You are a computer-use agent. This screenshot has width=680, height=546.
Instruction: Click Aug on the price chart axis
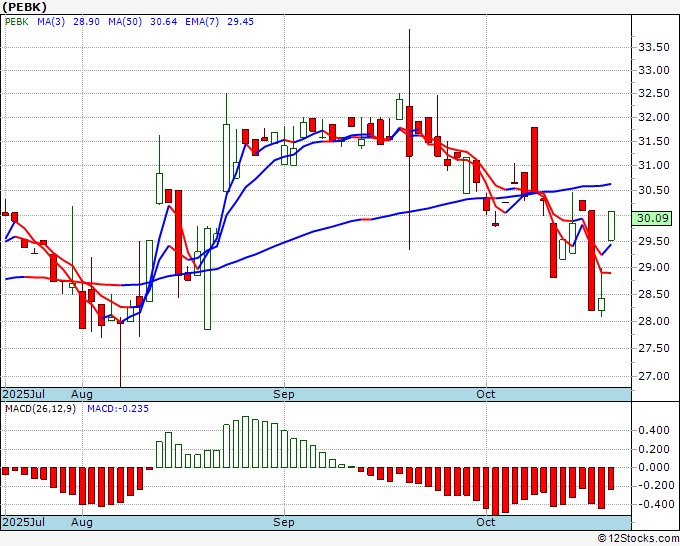[x=82, y=394]
